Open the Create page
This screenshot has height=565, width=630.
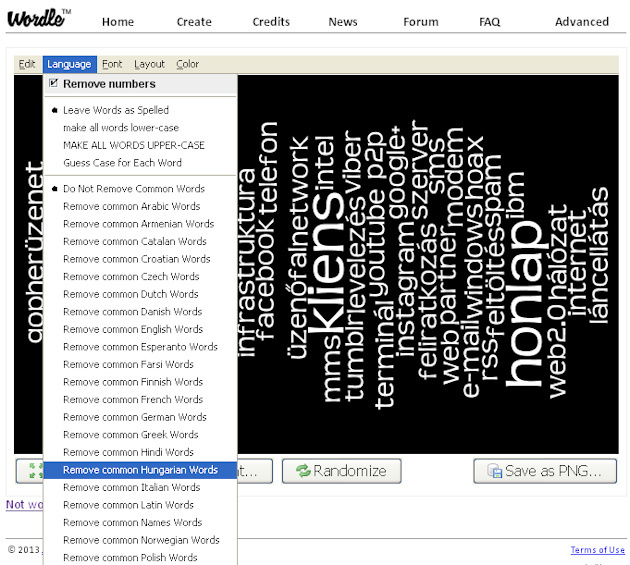194,22
